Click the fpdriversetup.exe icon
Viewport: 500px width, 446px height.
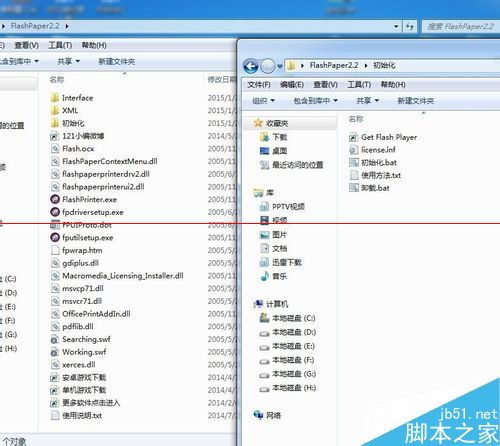click(55, 212)
